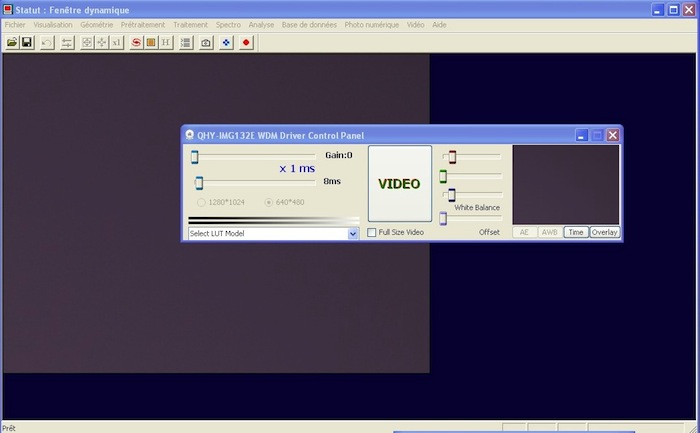Screen dimensions: 700x433
Task: Click the Overlay button
Action: (x=604, y=232)
